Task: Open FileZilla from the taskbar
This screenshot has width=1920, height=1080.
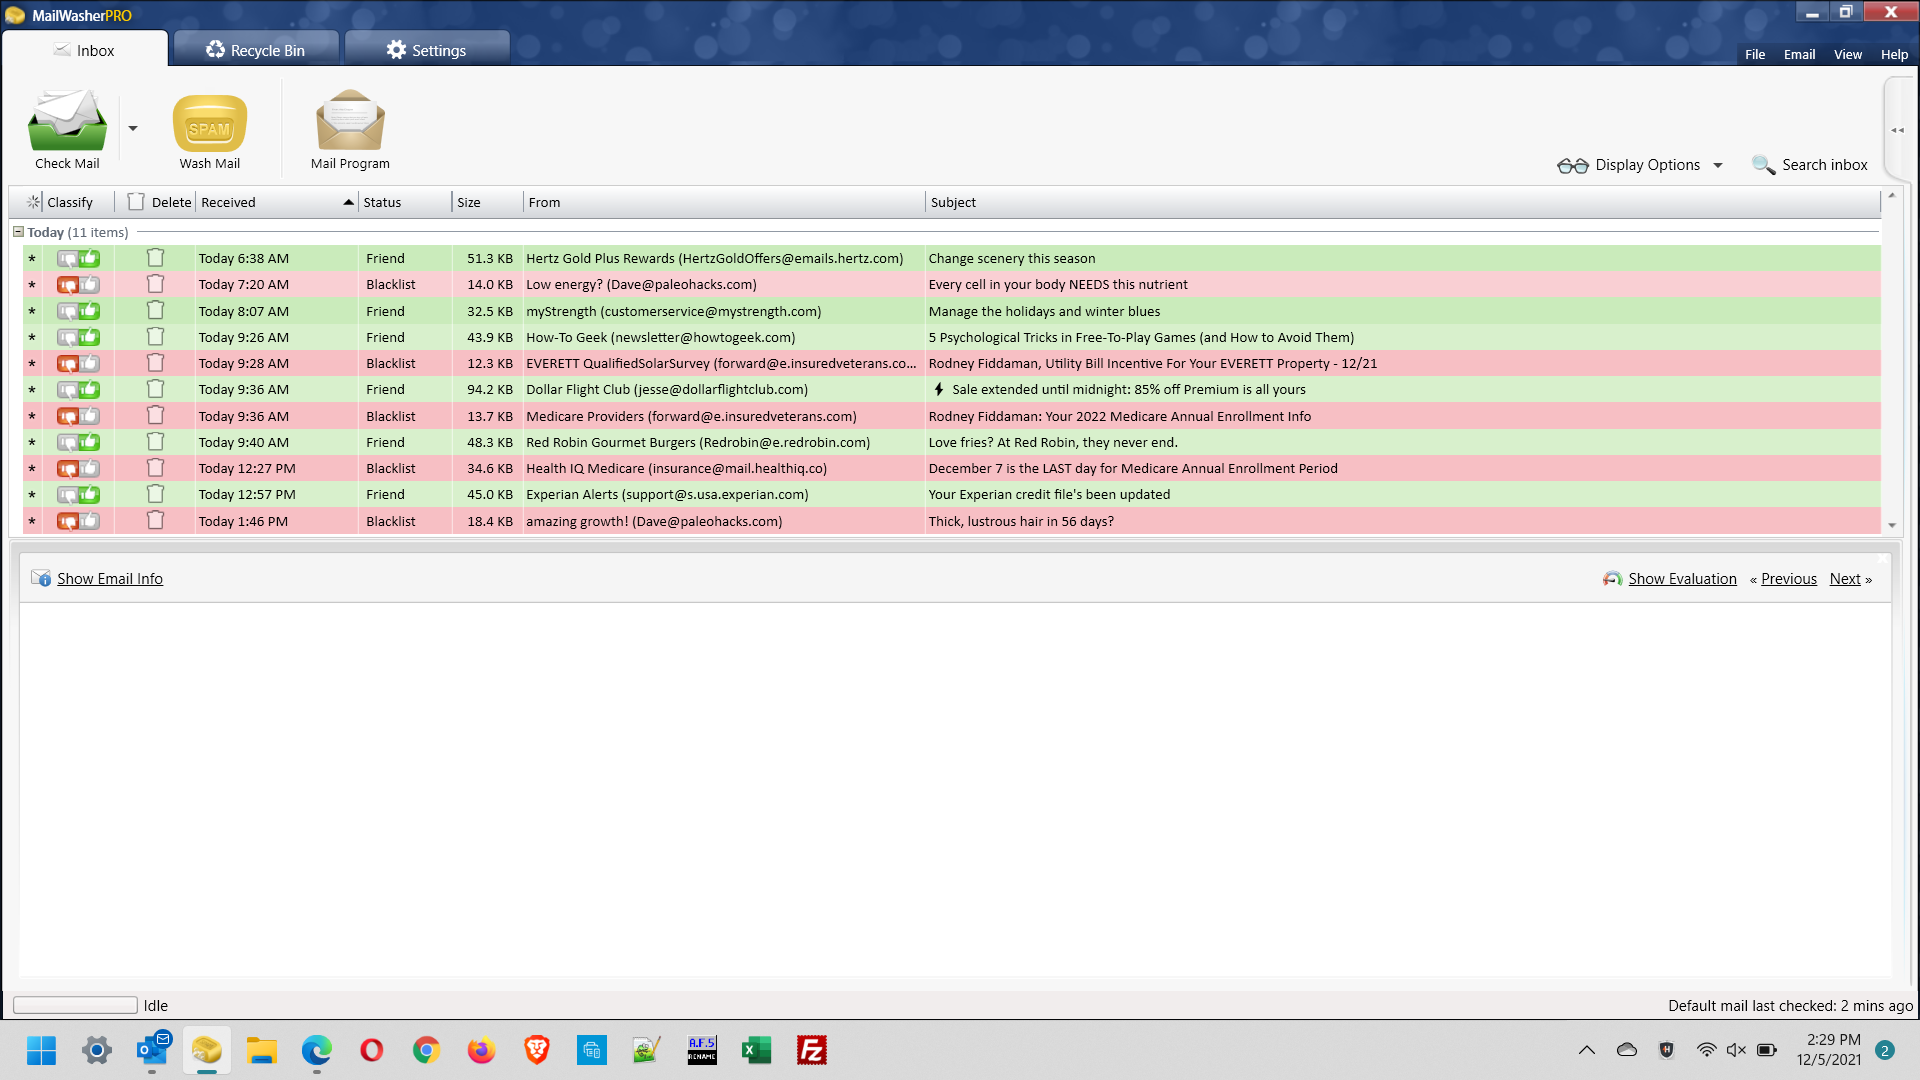Action: (x=811, y=1050)
